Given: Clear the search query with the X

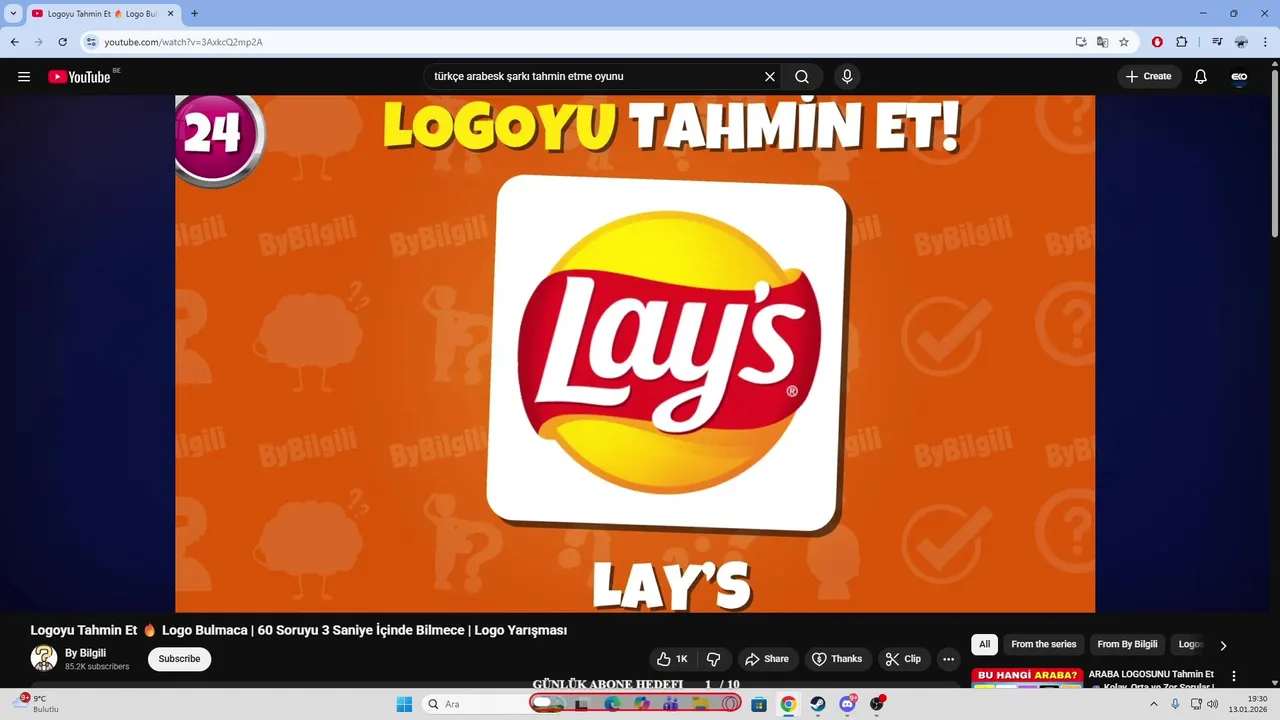Looking at the screenshot, I should (x=770, y=77).
